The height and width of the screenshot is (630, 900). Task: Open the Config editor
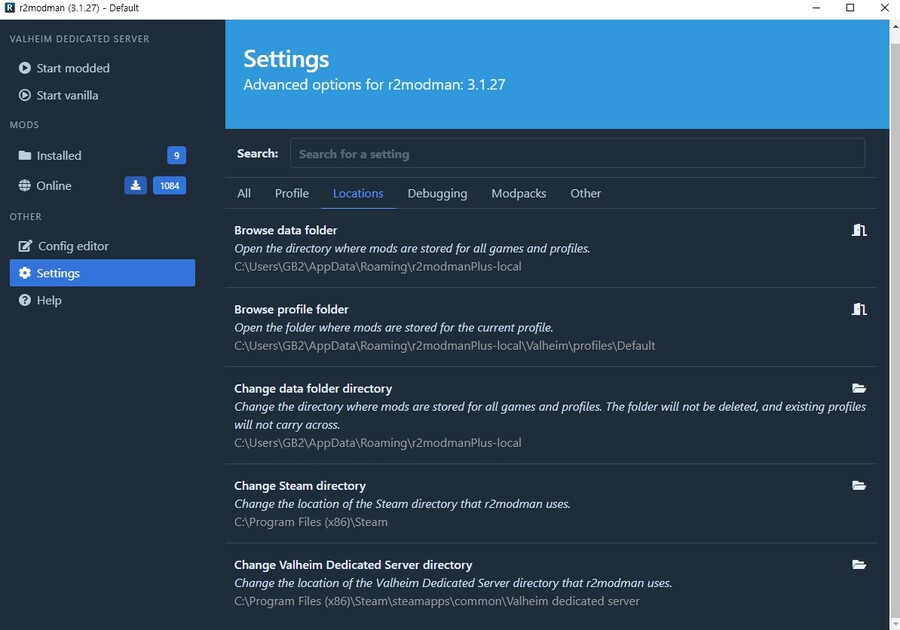coord(73,246)
